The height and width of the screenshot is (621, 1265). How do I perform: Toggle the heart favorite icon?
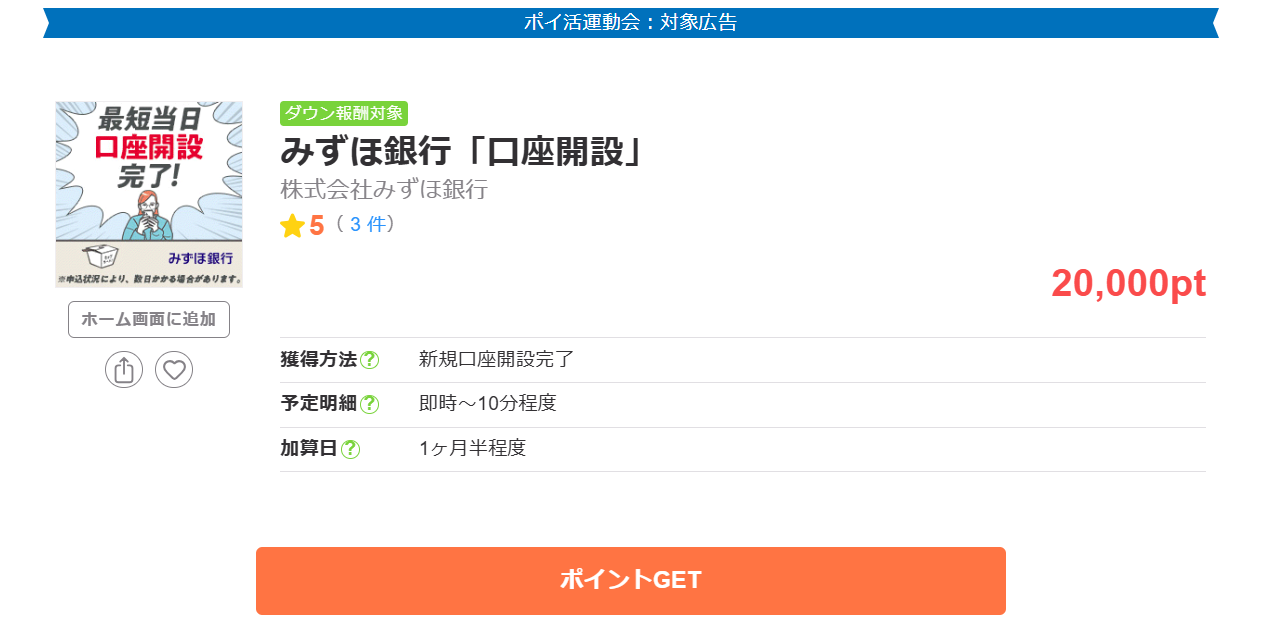click(174, 370)
